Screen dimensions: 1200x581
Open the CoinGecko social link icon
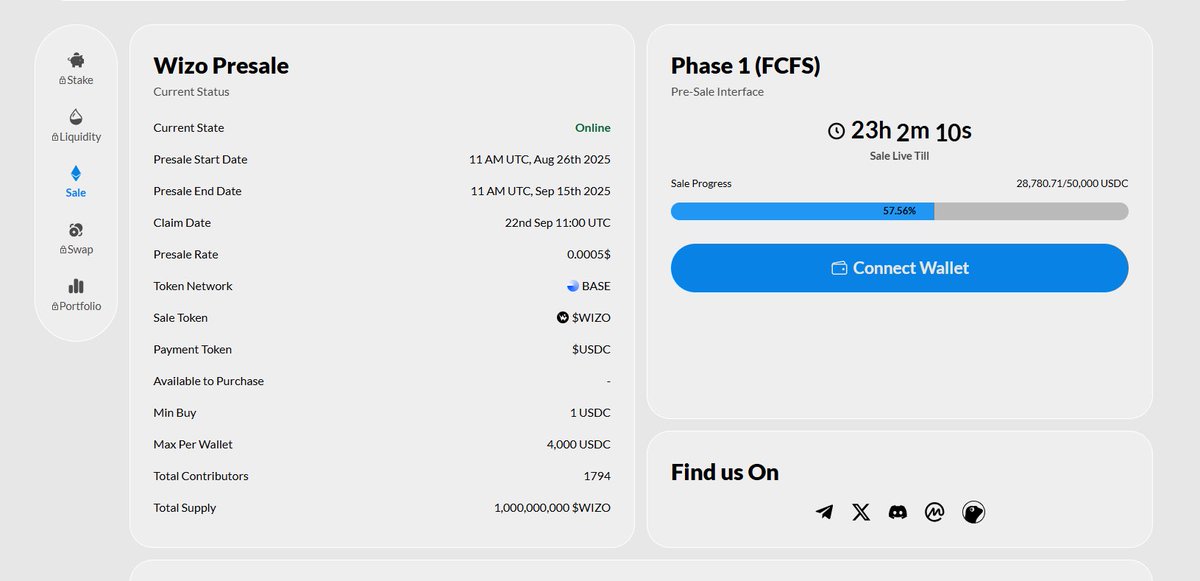973,512
